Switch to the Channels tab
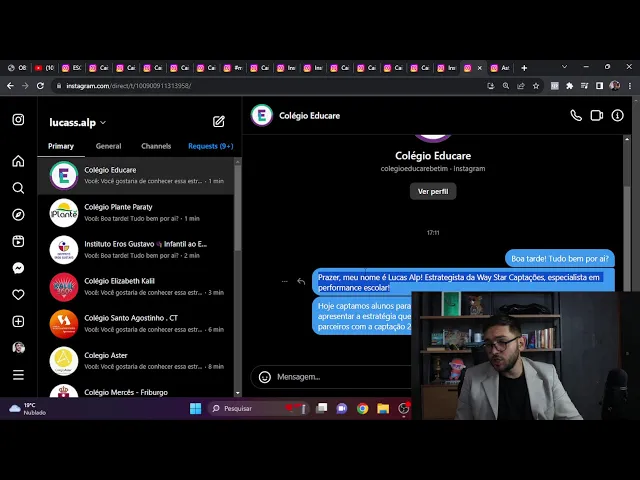This screenshot has height=480, width=640. point(156,146)
